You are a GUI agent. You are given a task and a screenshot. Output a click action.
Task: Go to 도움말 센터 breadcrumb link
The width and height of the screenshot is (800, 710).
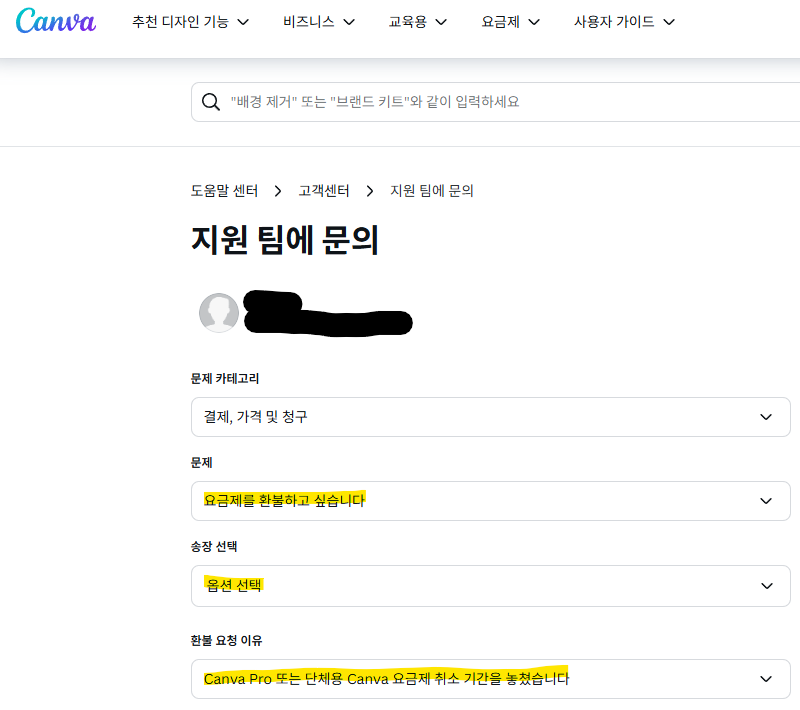pyautogui.click(x=224, y=191)
